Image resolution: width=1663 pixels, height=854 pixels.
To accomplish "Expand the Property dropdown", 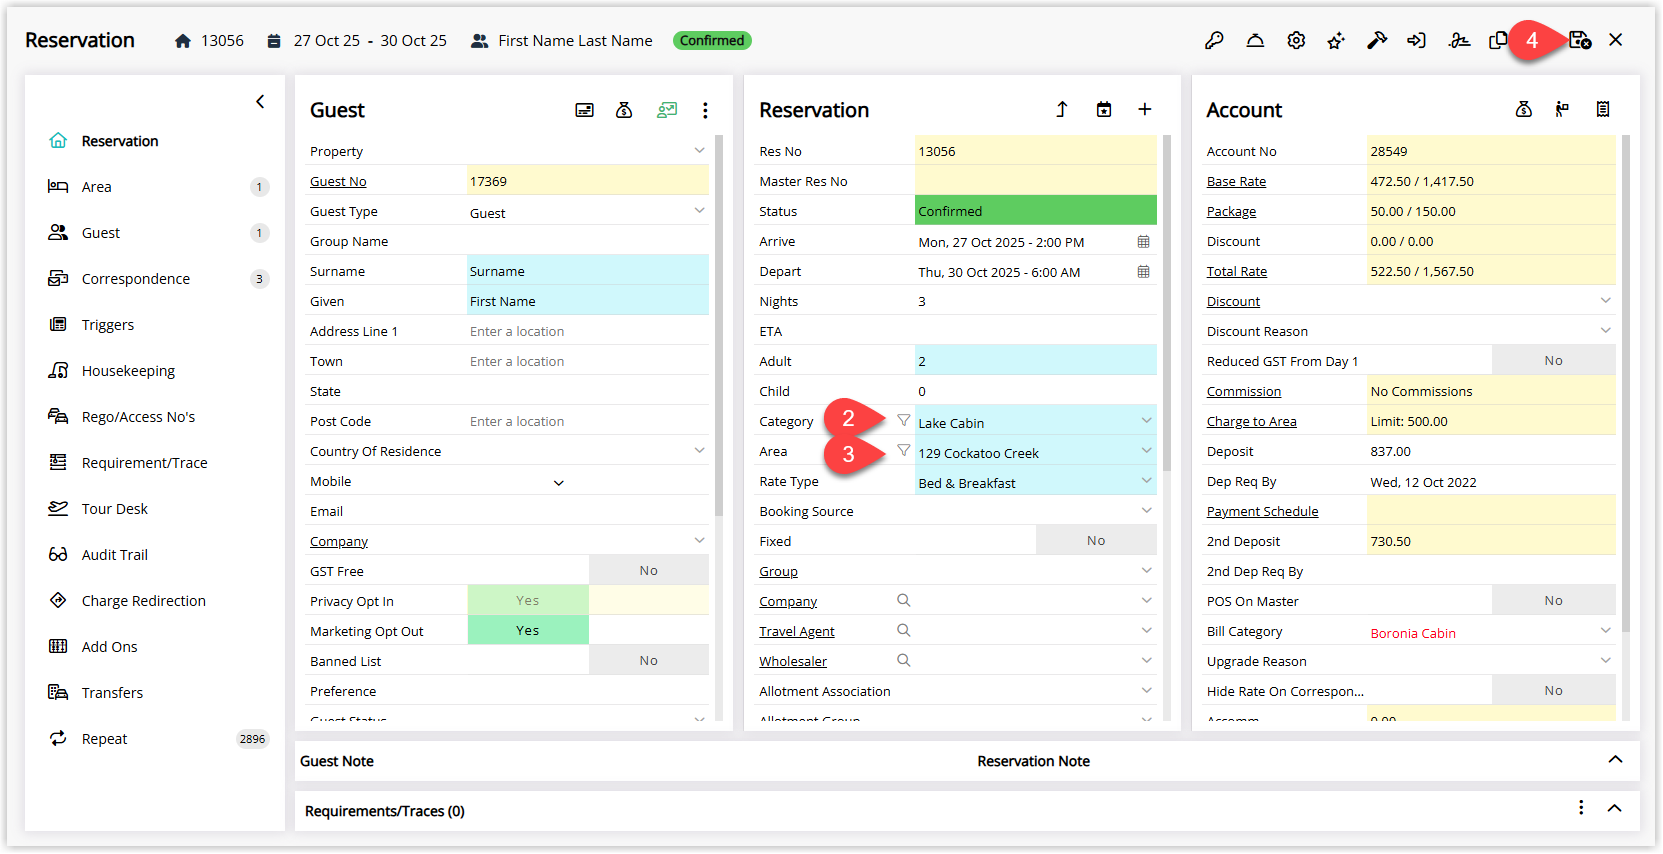I will [x=699, y=150].
